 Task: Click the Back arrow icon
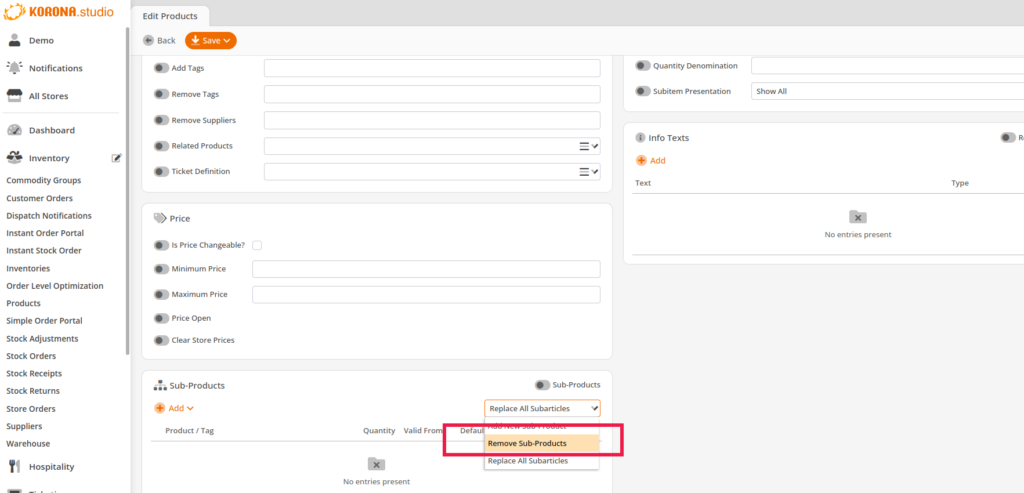pyautogui.click(x=148, y=40)
